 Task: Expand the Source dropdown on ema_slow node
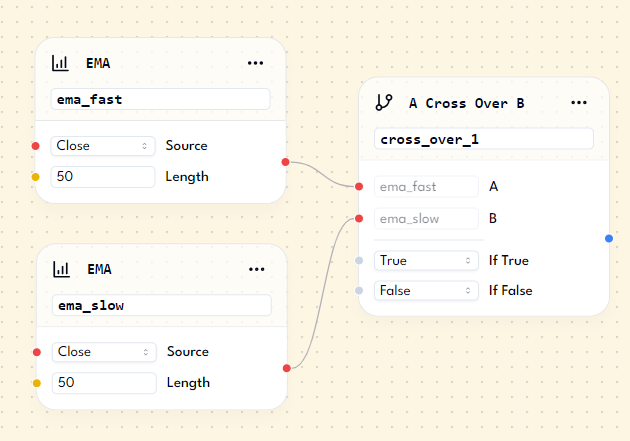[103, 352]
